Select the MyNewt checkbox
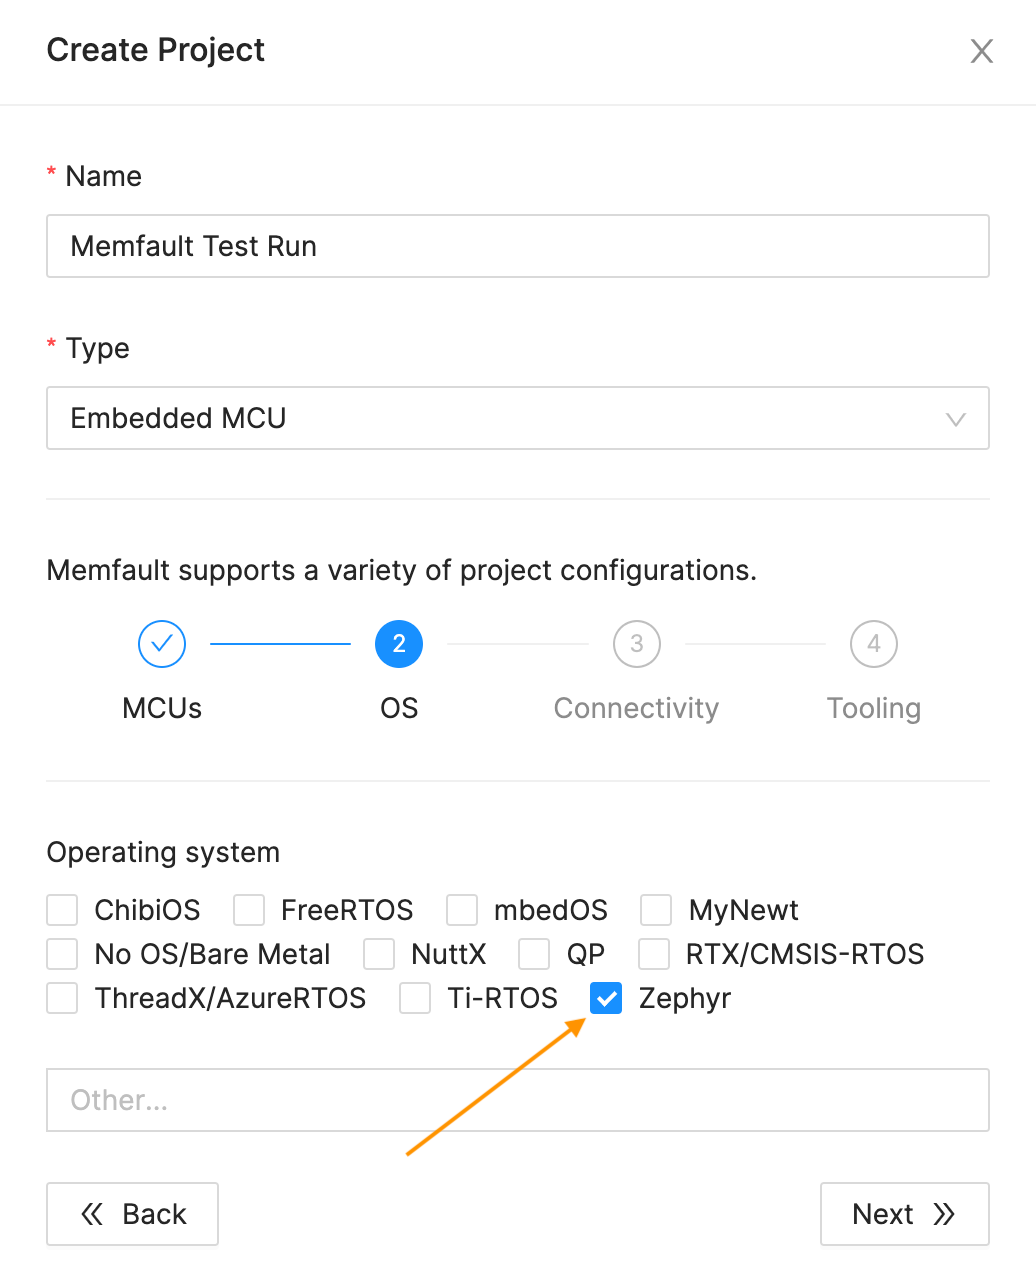Viewport: 1036px width, 1284px height. (656, 910)
